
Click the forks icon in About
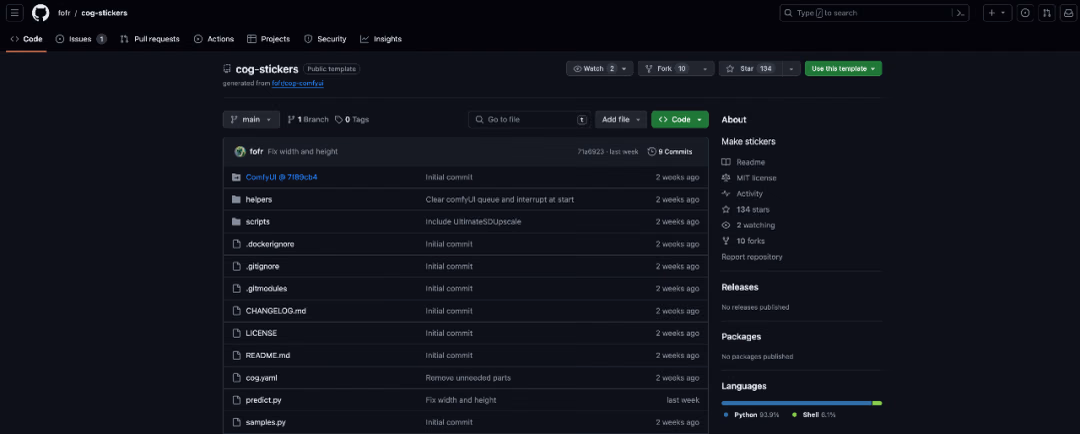point(726,241)
